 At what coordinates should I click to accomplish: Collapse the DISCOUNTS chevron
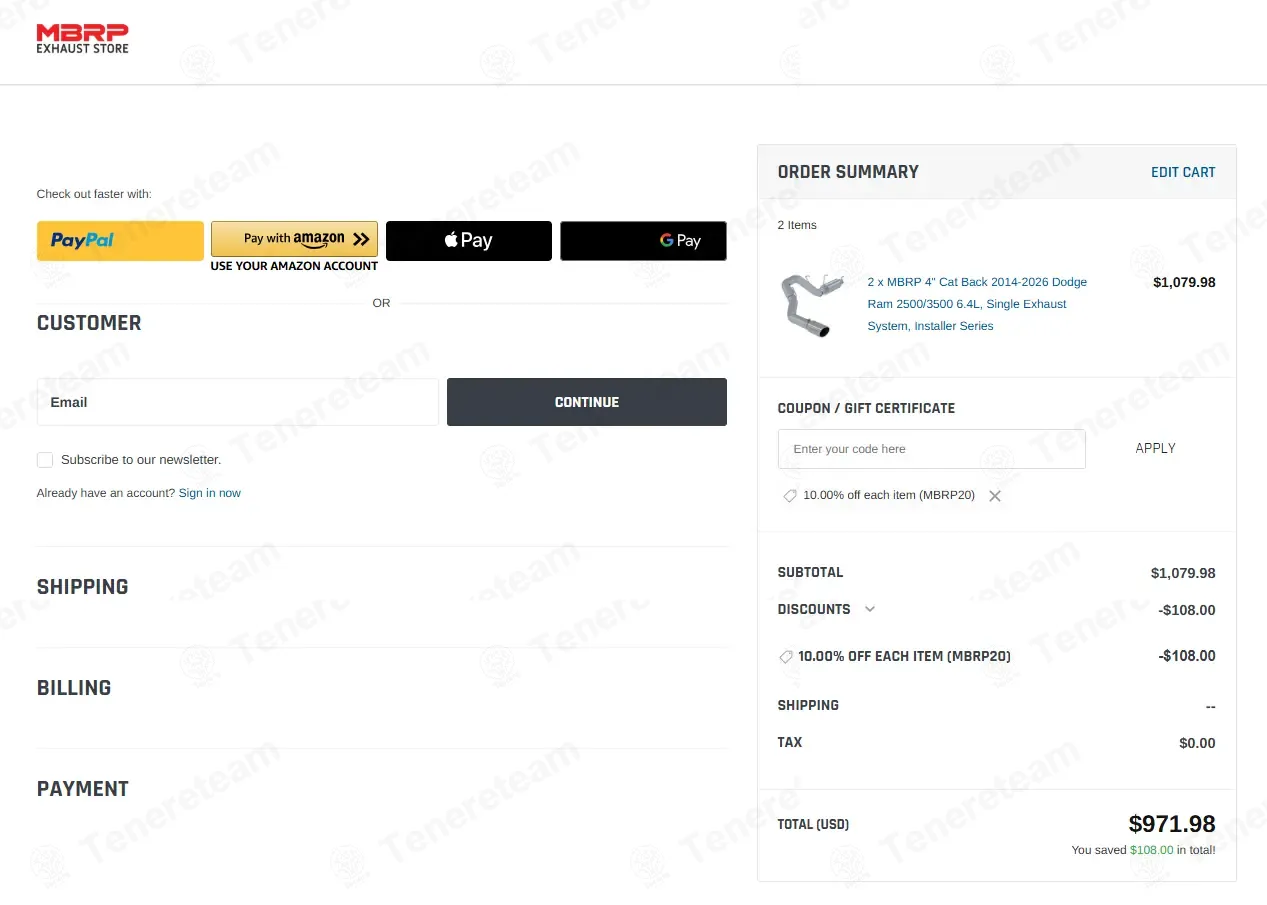point(870,609)
